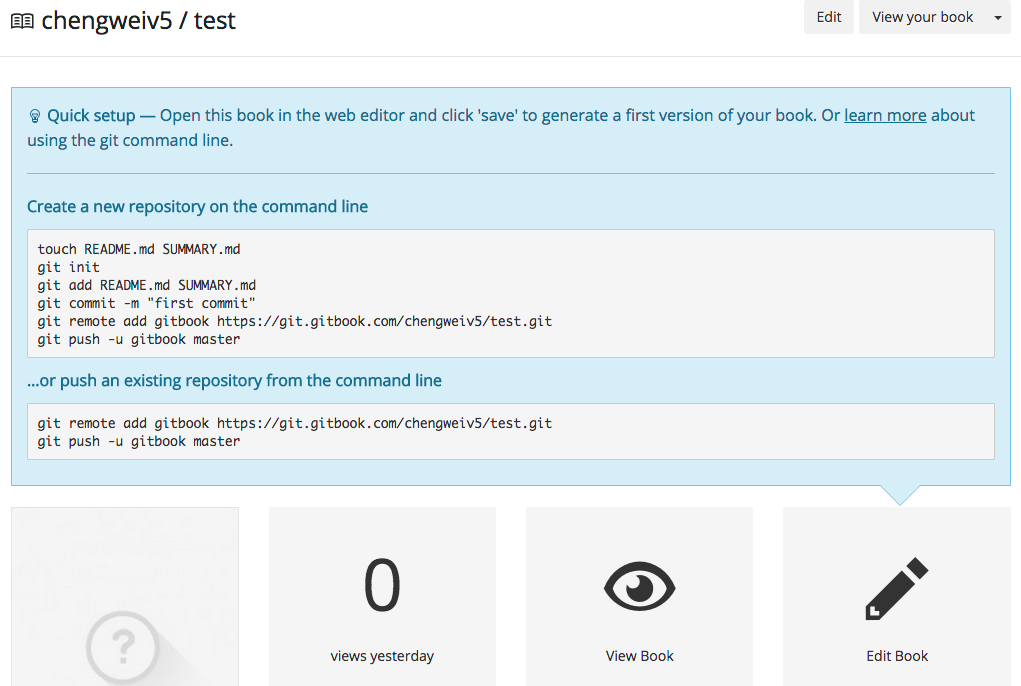Click 'git commit -m "first commit"' line

[x=147, y=303]
